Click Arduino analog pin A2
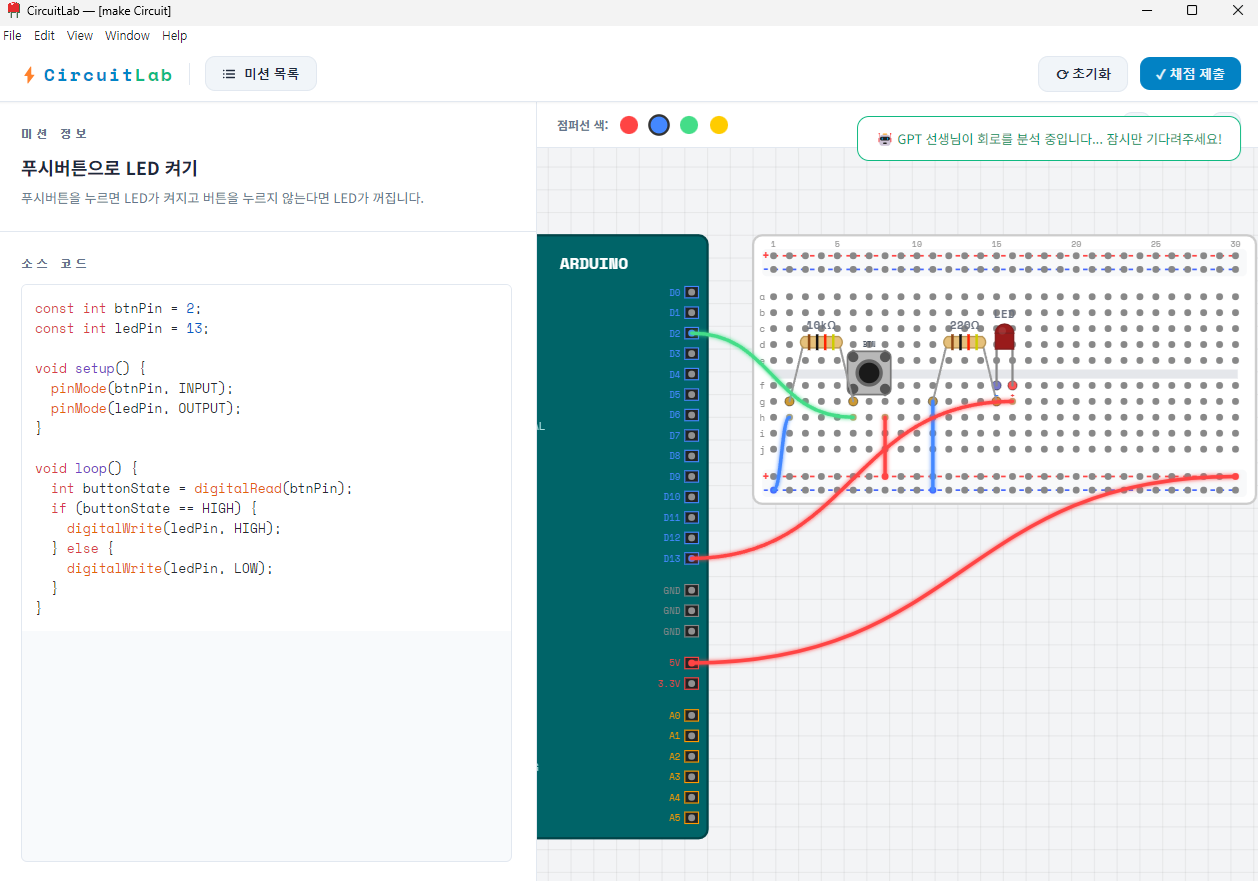 point(691,757)
